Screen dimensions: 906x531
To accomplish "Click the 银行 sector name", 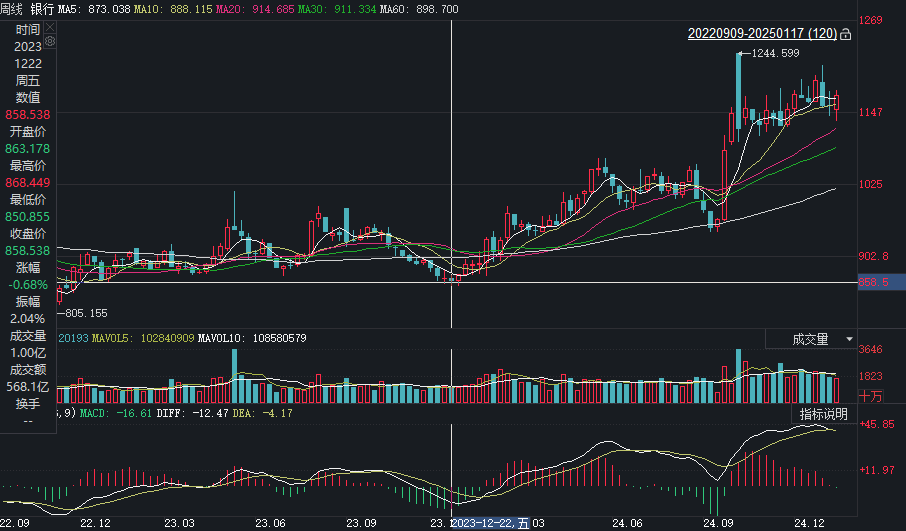I will click(42, 8).
